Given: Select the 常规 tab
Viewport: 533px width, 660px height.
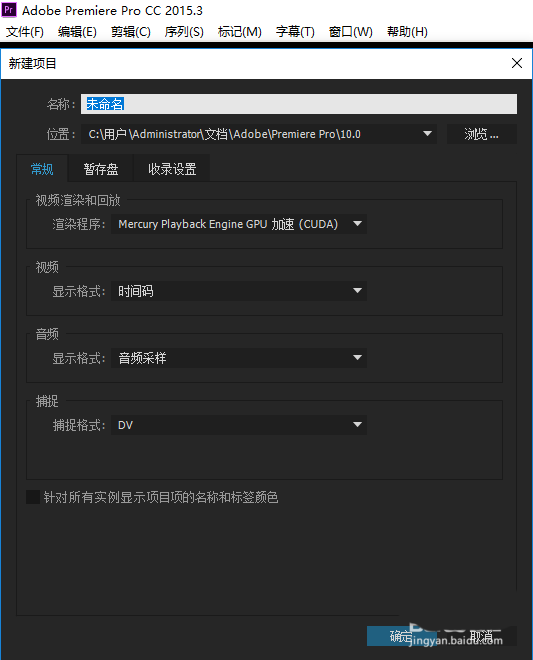Looking at the screenshot, I should 42,169.
